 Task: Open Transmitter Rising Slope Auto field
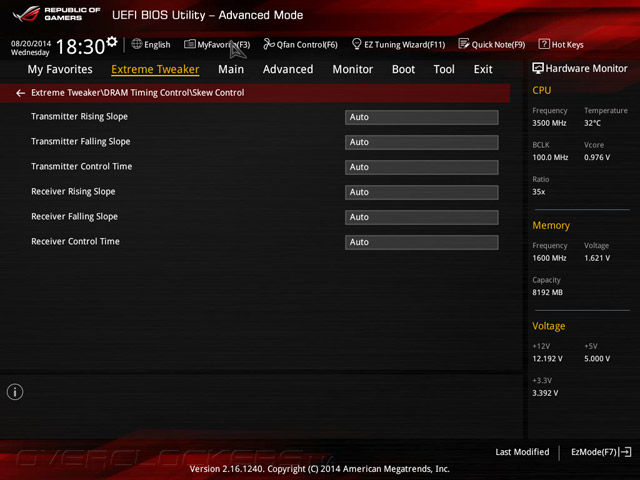click(x=422, y=117)
